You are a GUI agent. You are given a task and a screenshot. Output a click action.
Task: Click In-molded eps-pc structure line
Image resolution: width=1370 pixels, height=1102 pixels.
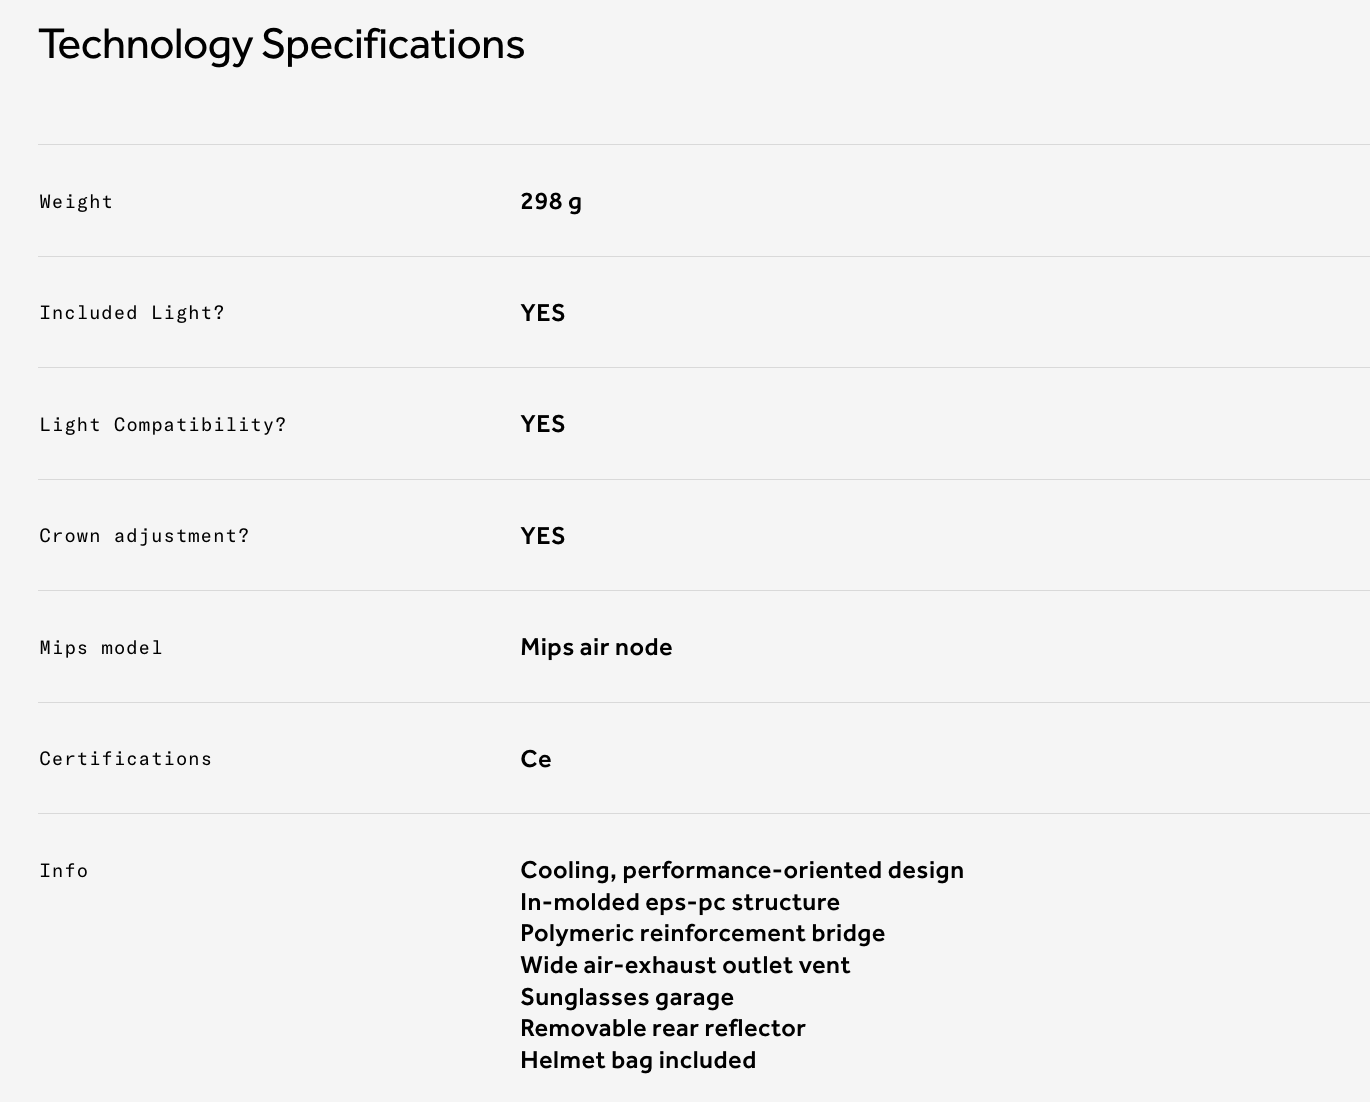pyautogui.click(x=680, y=902)
